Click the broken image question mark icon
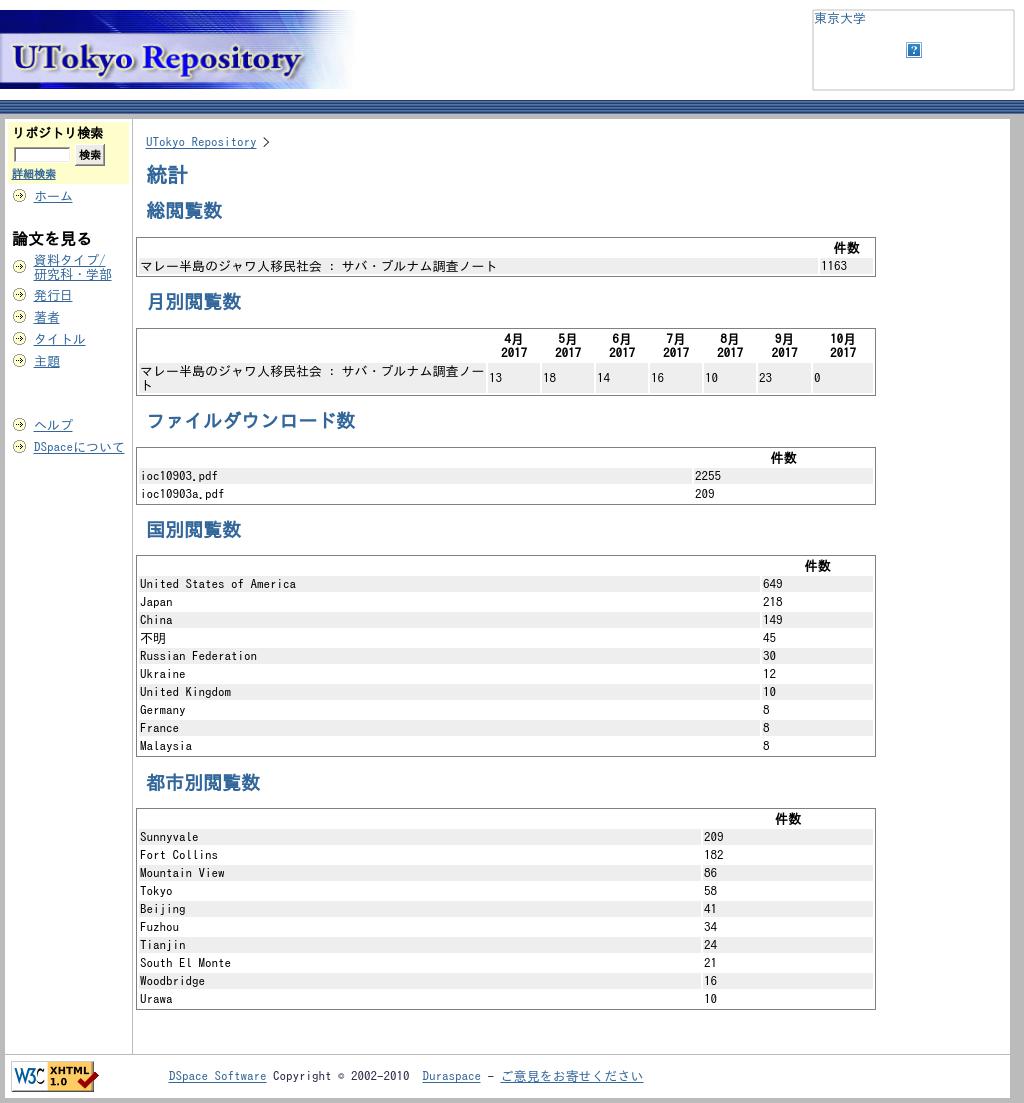The height and width of the screenshot is (1103, 1024). click(x=914, y=50)
